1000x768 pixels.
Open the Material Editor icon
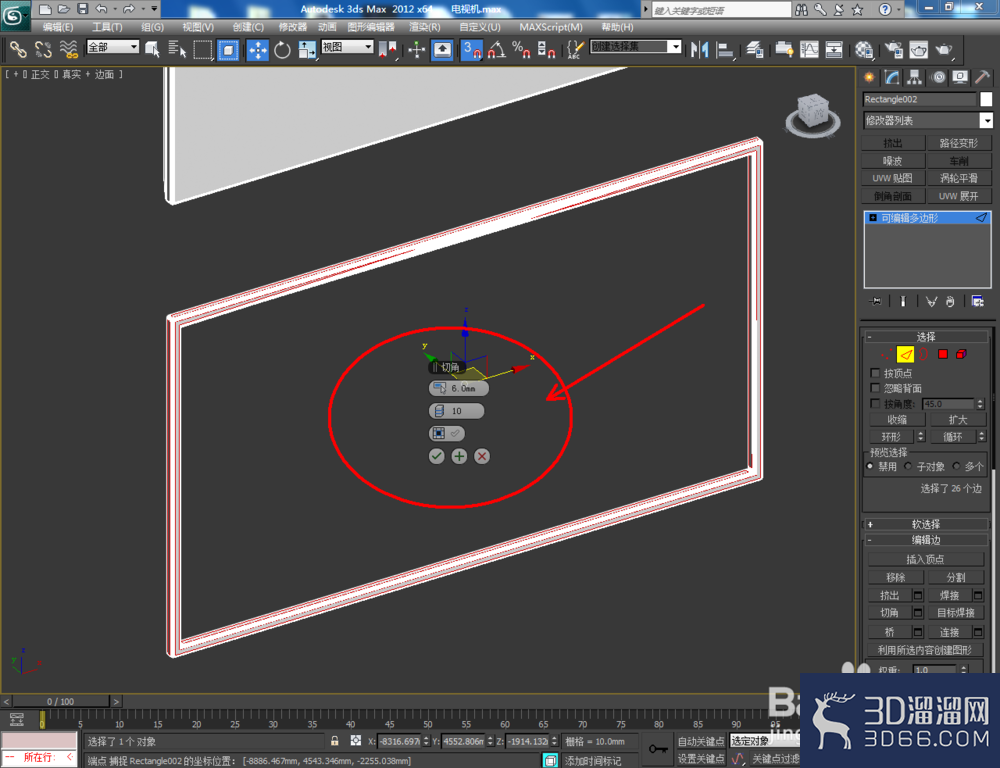[864, 50]
